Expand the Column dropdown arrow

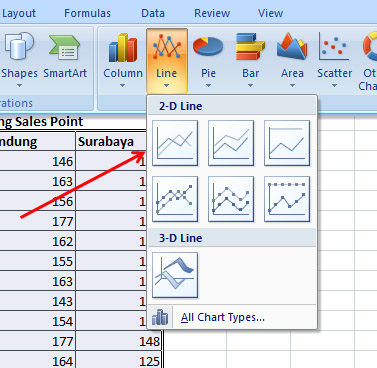pos(122,86)
